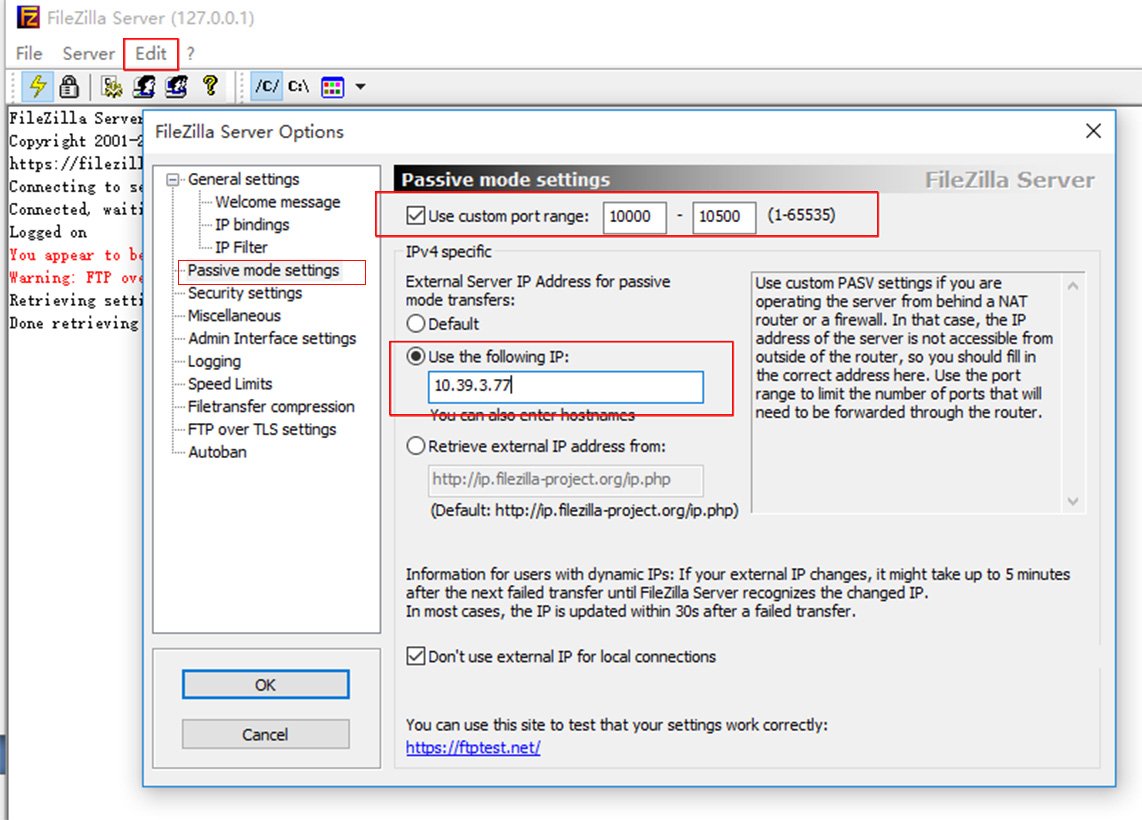Open server settings gear toolbar icon
Viewport: 1142px width, 820px height.
pyautogui.click(x=112, y=87)
